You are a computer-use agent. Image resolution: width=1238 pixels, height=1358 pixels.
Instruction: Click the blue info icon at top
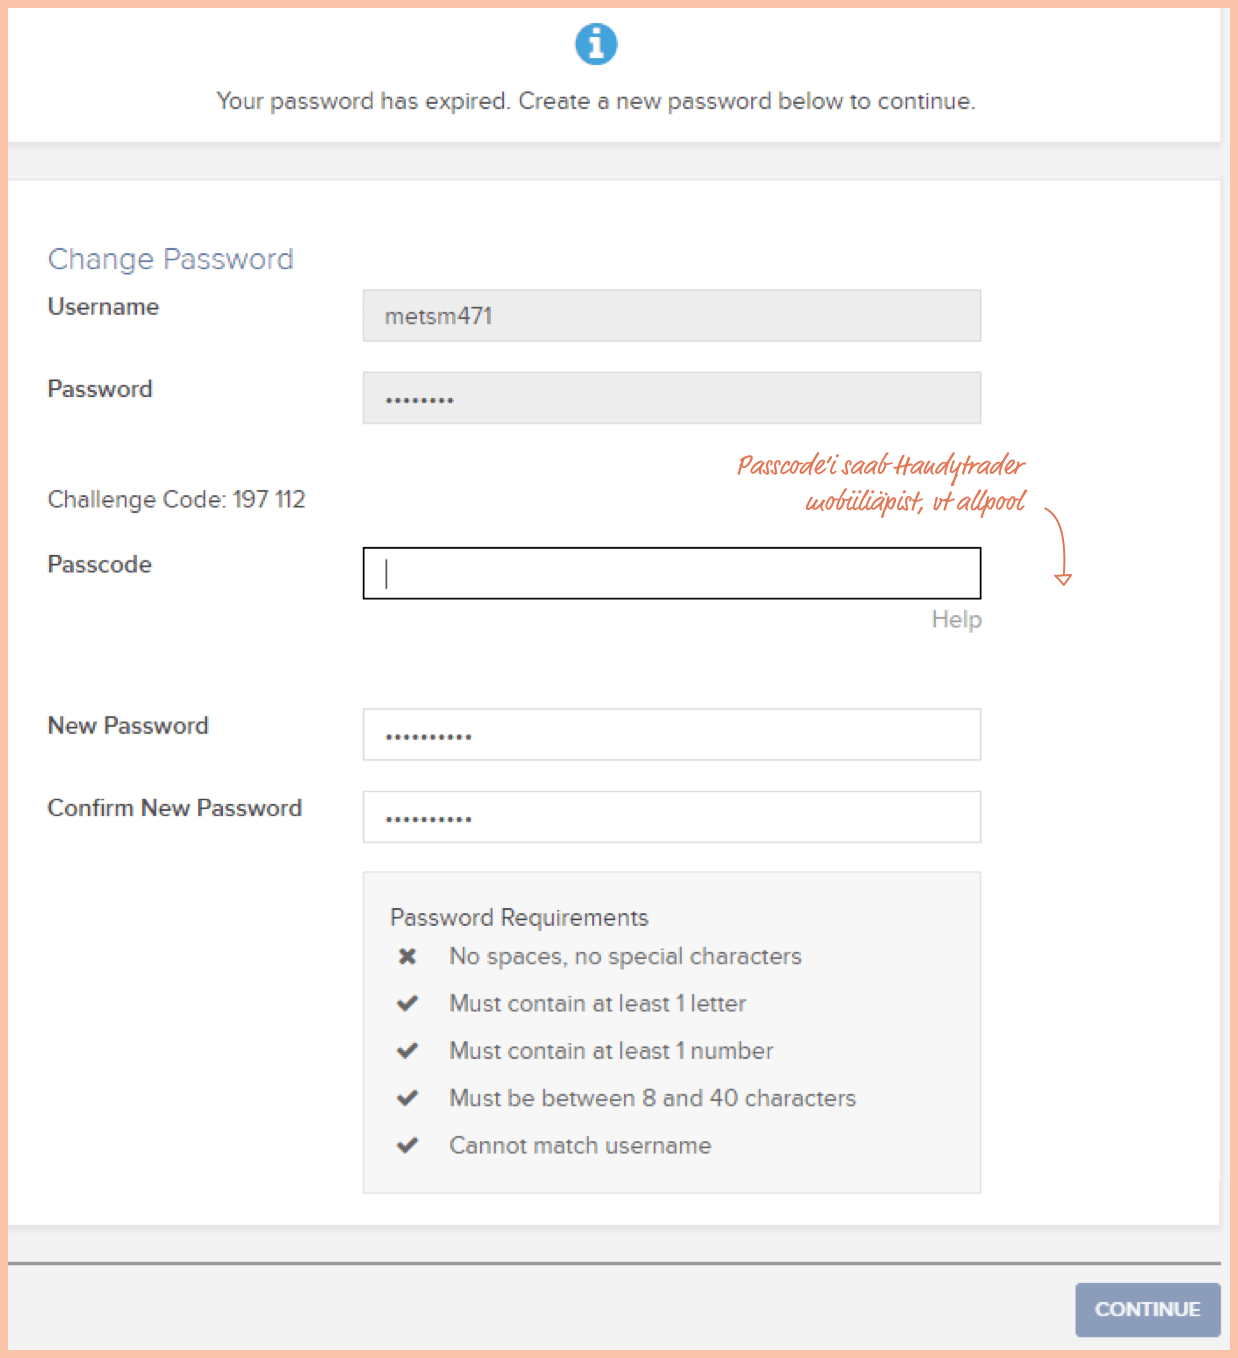tap(596, 44)
